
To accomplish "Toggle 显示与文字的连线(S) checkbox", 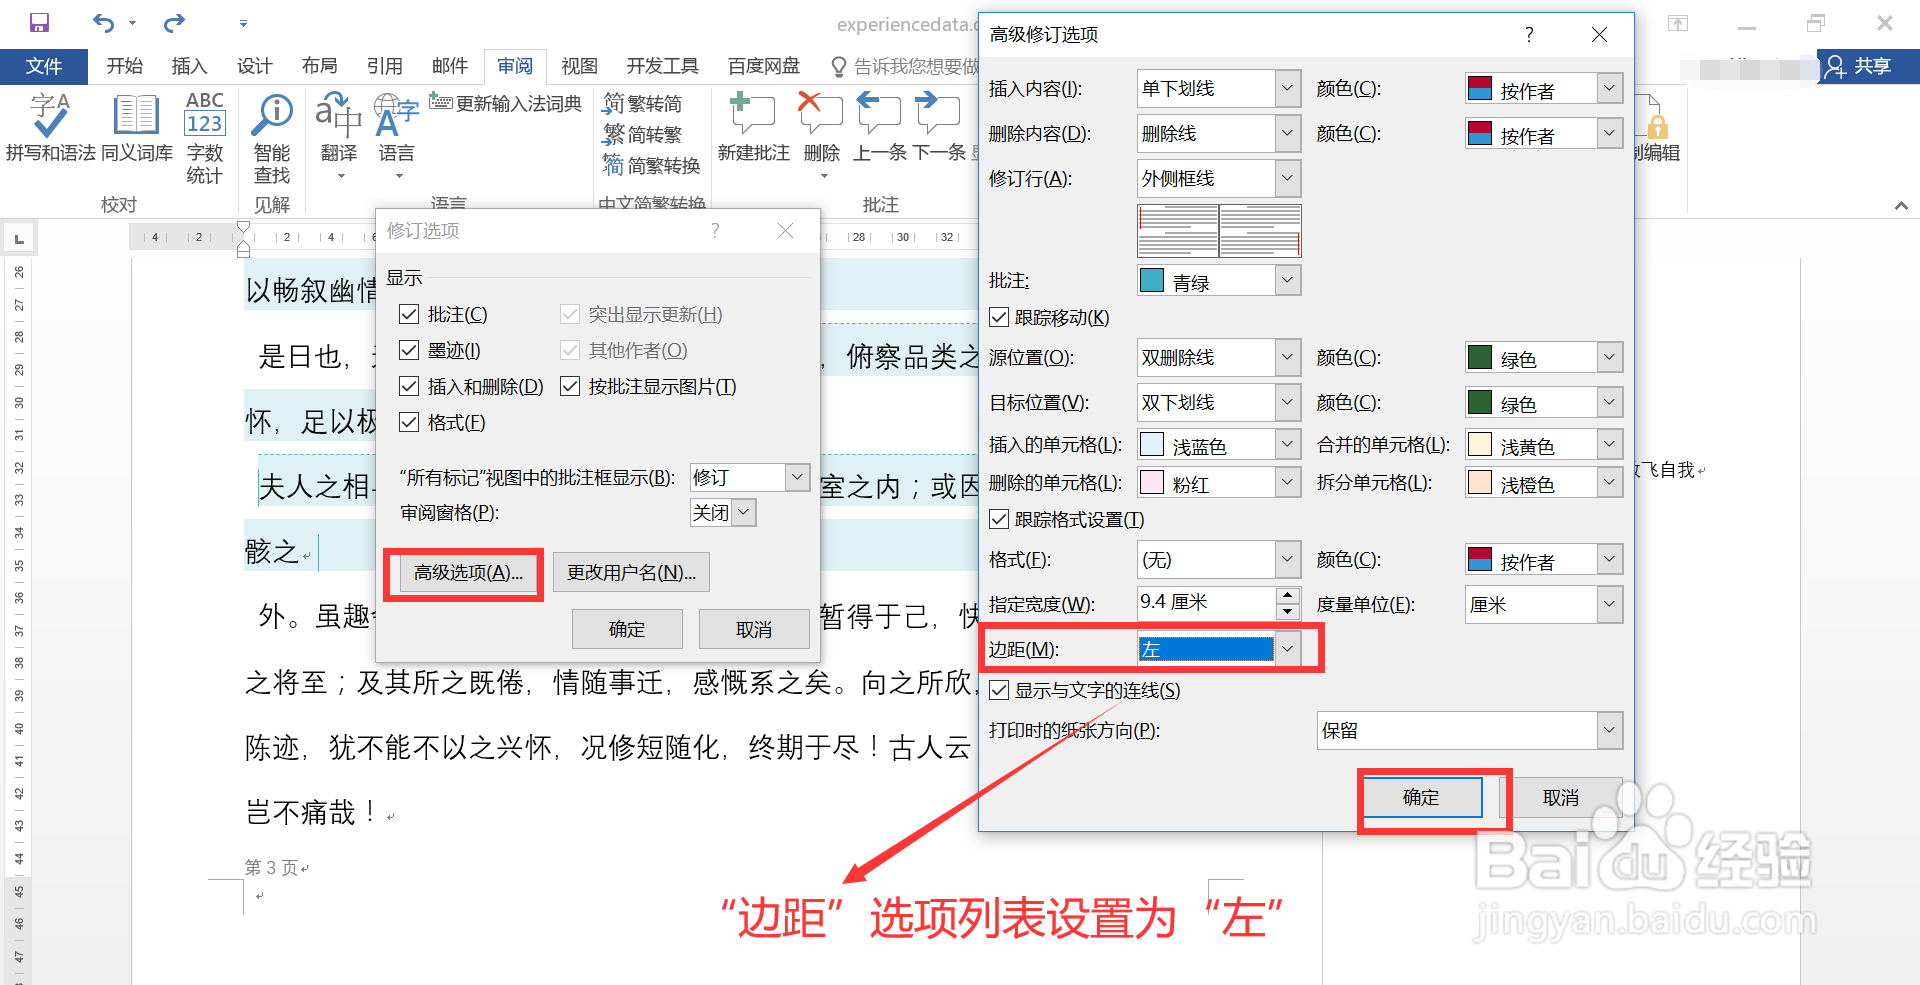I will tap(999, 691).
